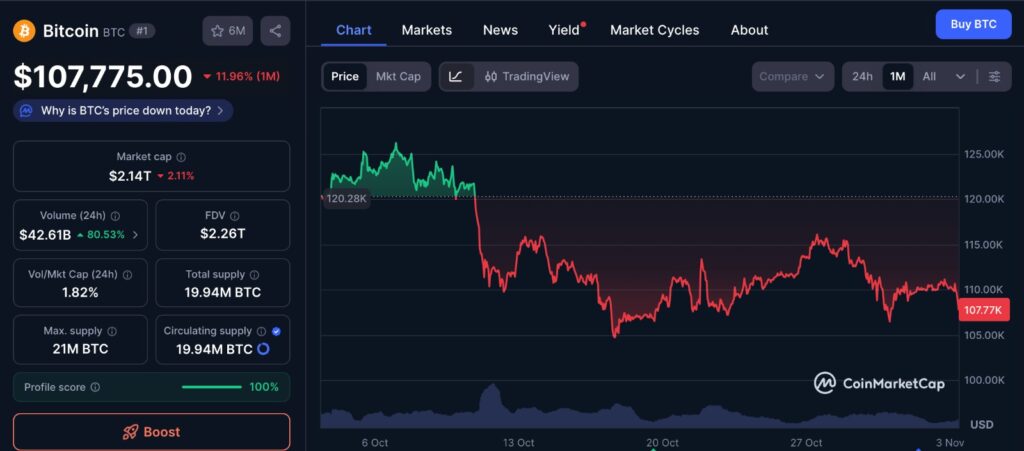Set chart range to All

coord(929,76)
